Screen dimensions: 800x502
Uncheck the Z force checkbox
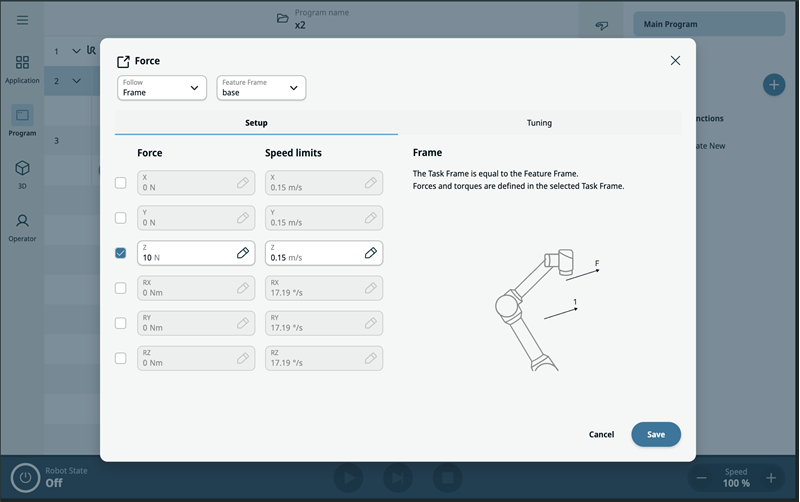[120, 253]
